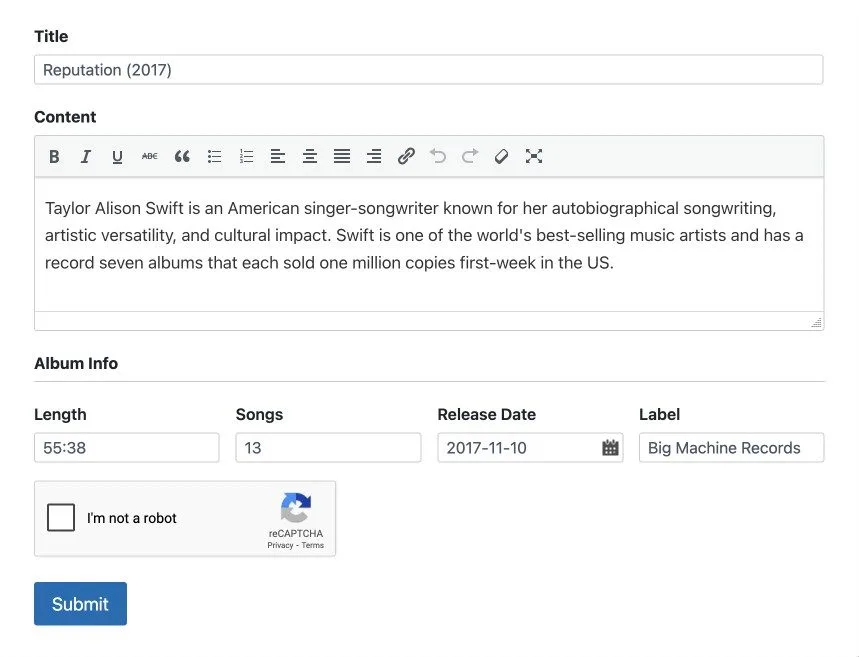Center align the text
This screenshot has height=657, width=859.
(310, 157)
